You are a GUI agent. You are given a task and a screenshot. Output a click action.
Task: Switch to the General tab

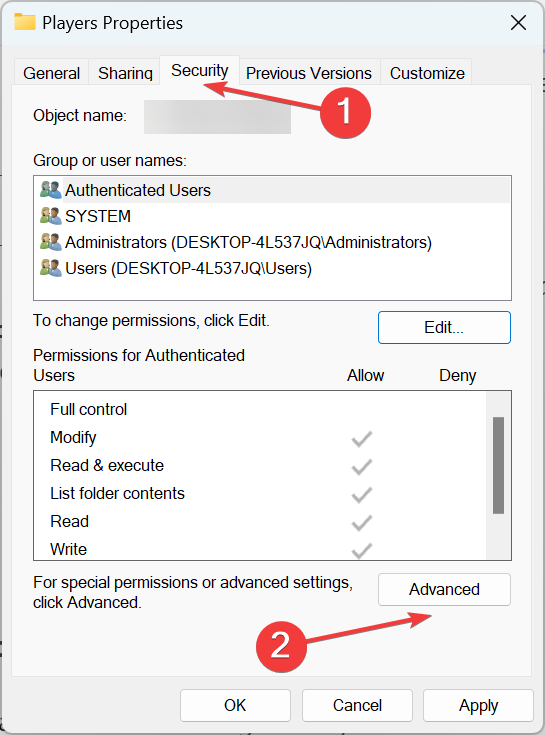point(52,73)
